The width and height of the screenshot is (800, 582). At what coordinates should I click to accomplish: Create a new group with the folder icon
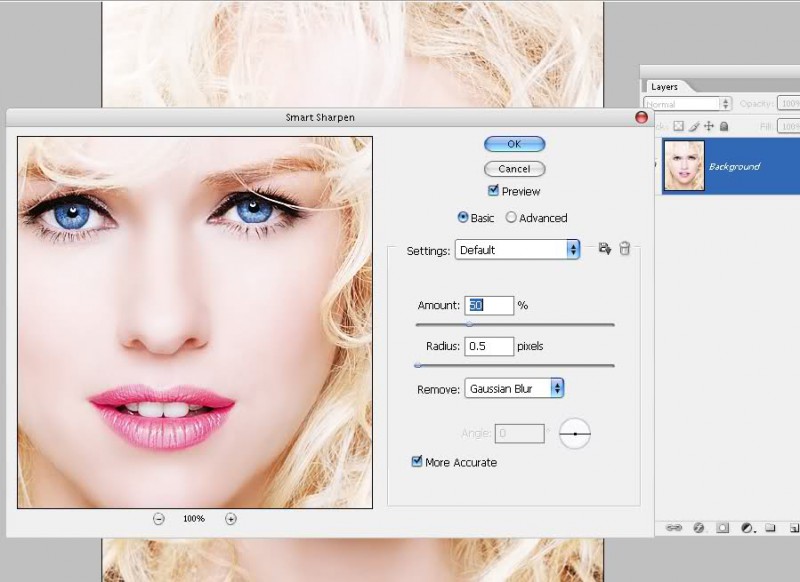click(770, 527)
